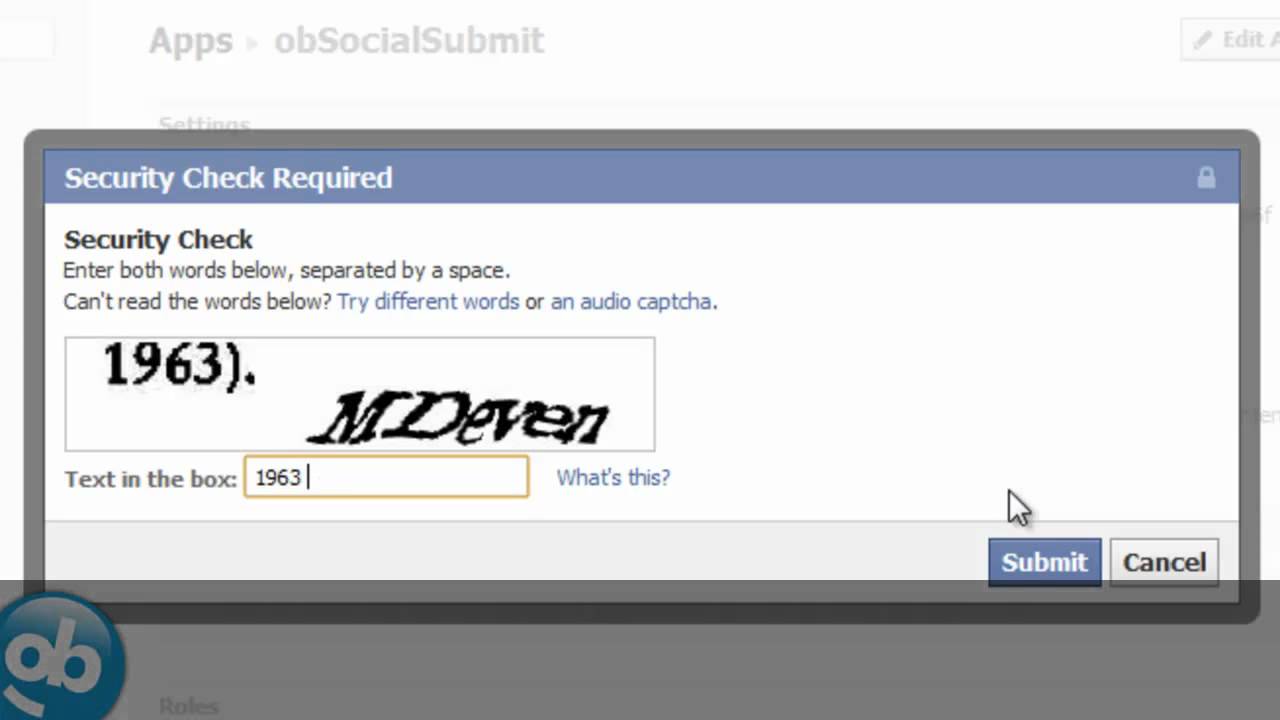The height and width of the screenshot is (720, 1280).
Task: Open the What's this? help link
Action: pos(613,477)
